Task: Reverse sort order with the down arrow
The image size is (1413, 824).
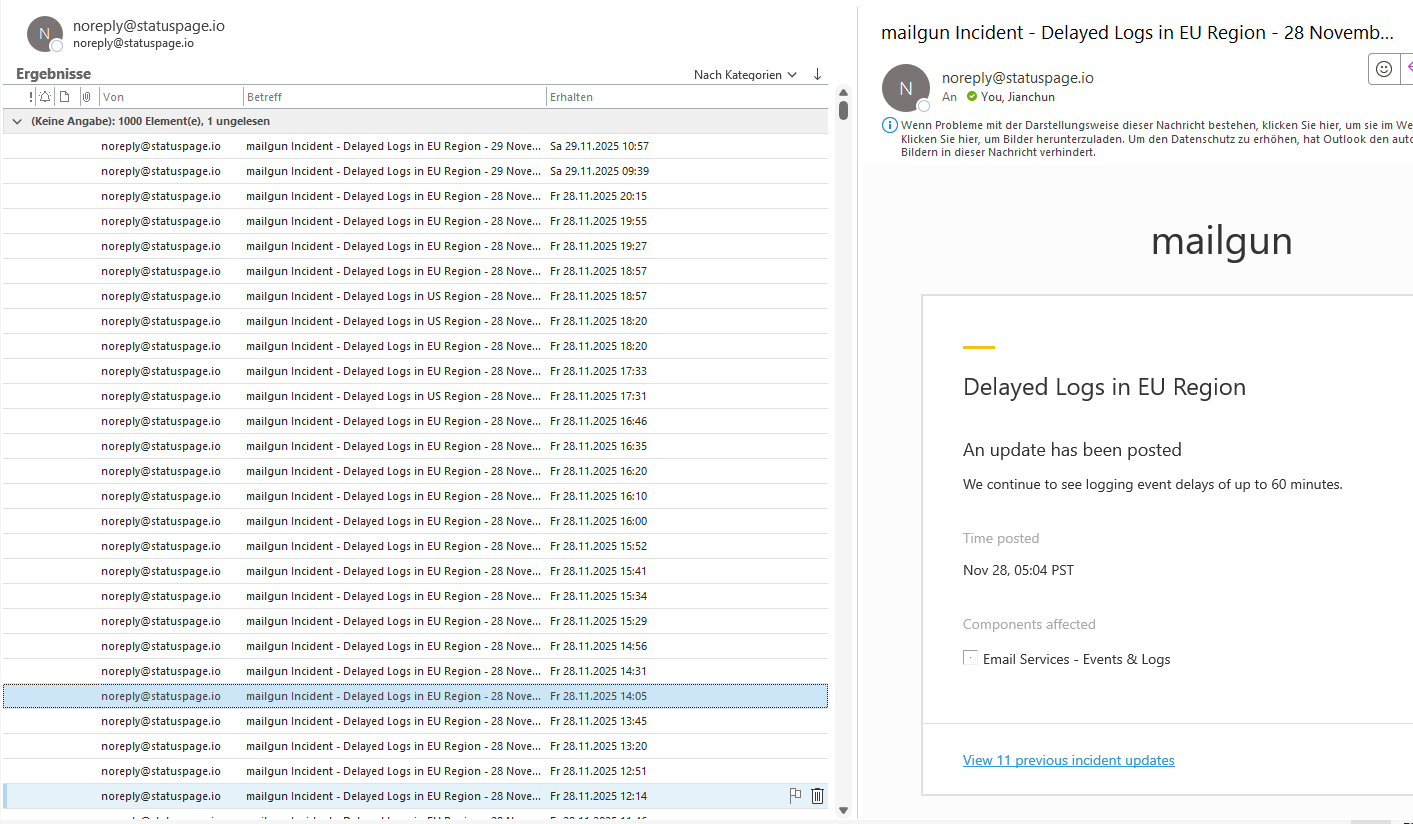Action: (x=817, y=75)
